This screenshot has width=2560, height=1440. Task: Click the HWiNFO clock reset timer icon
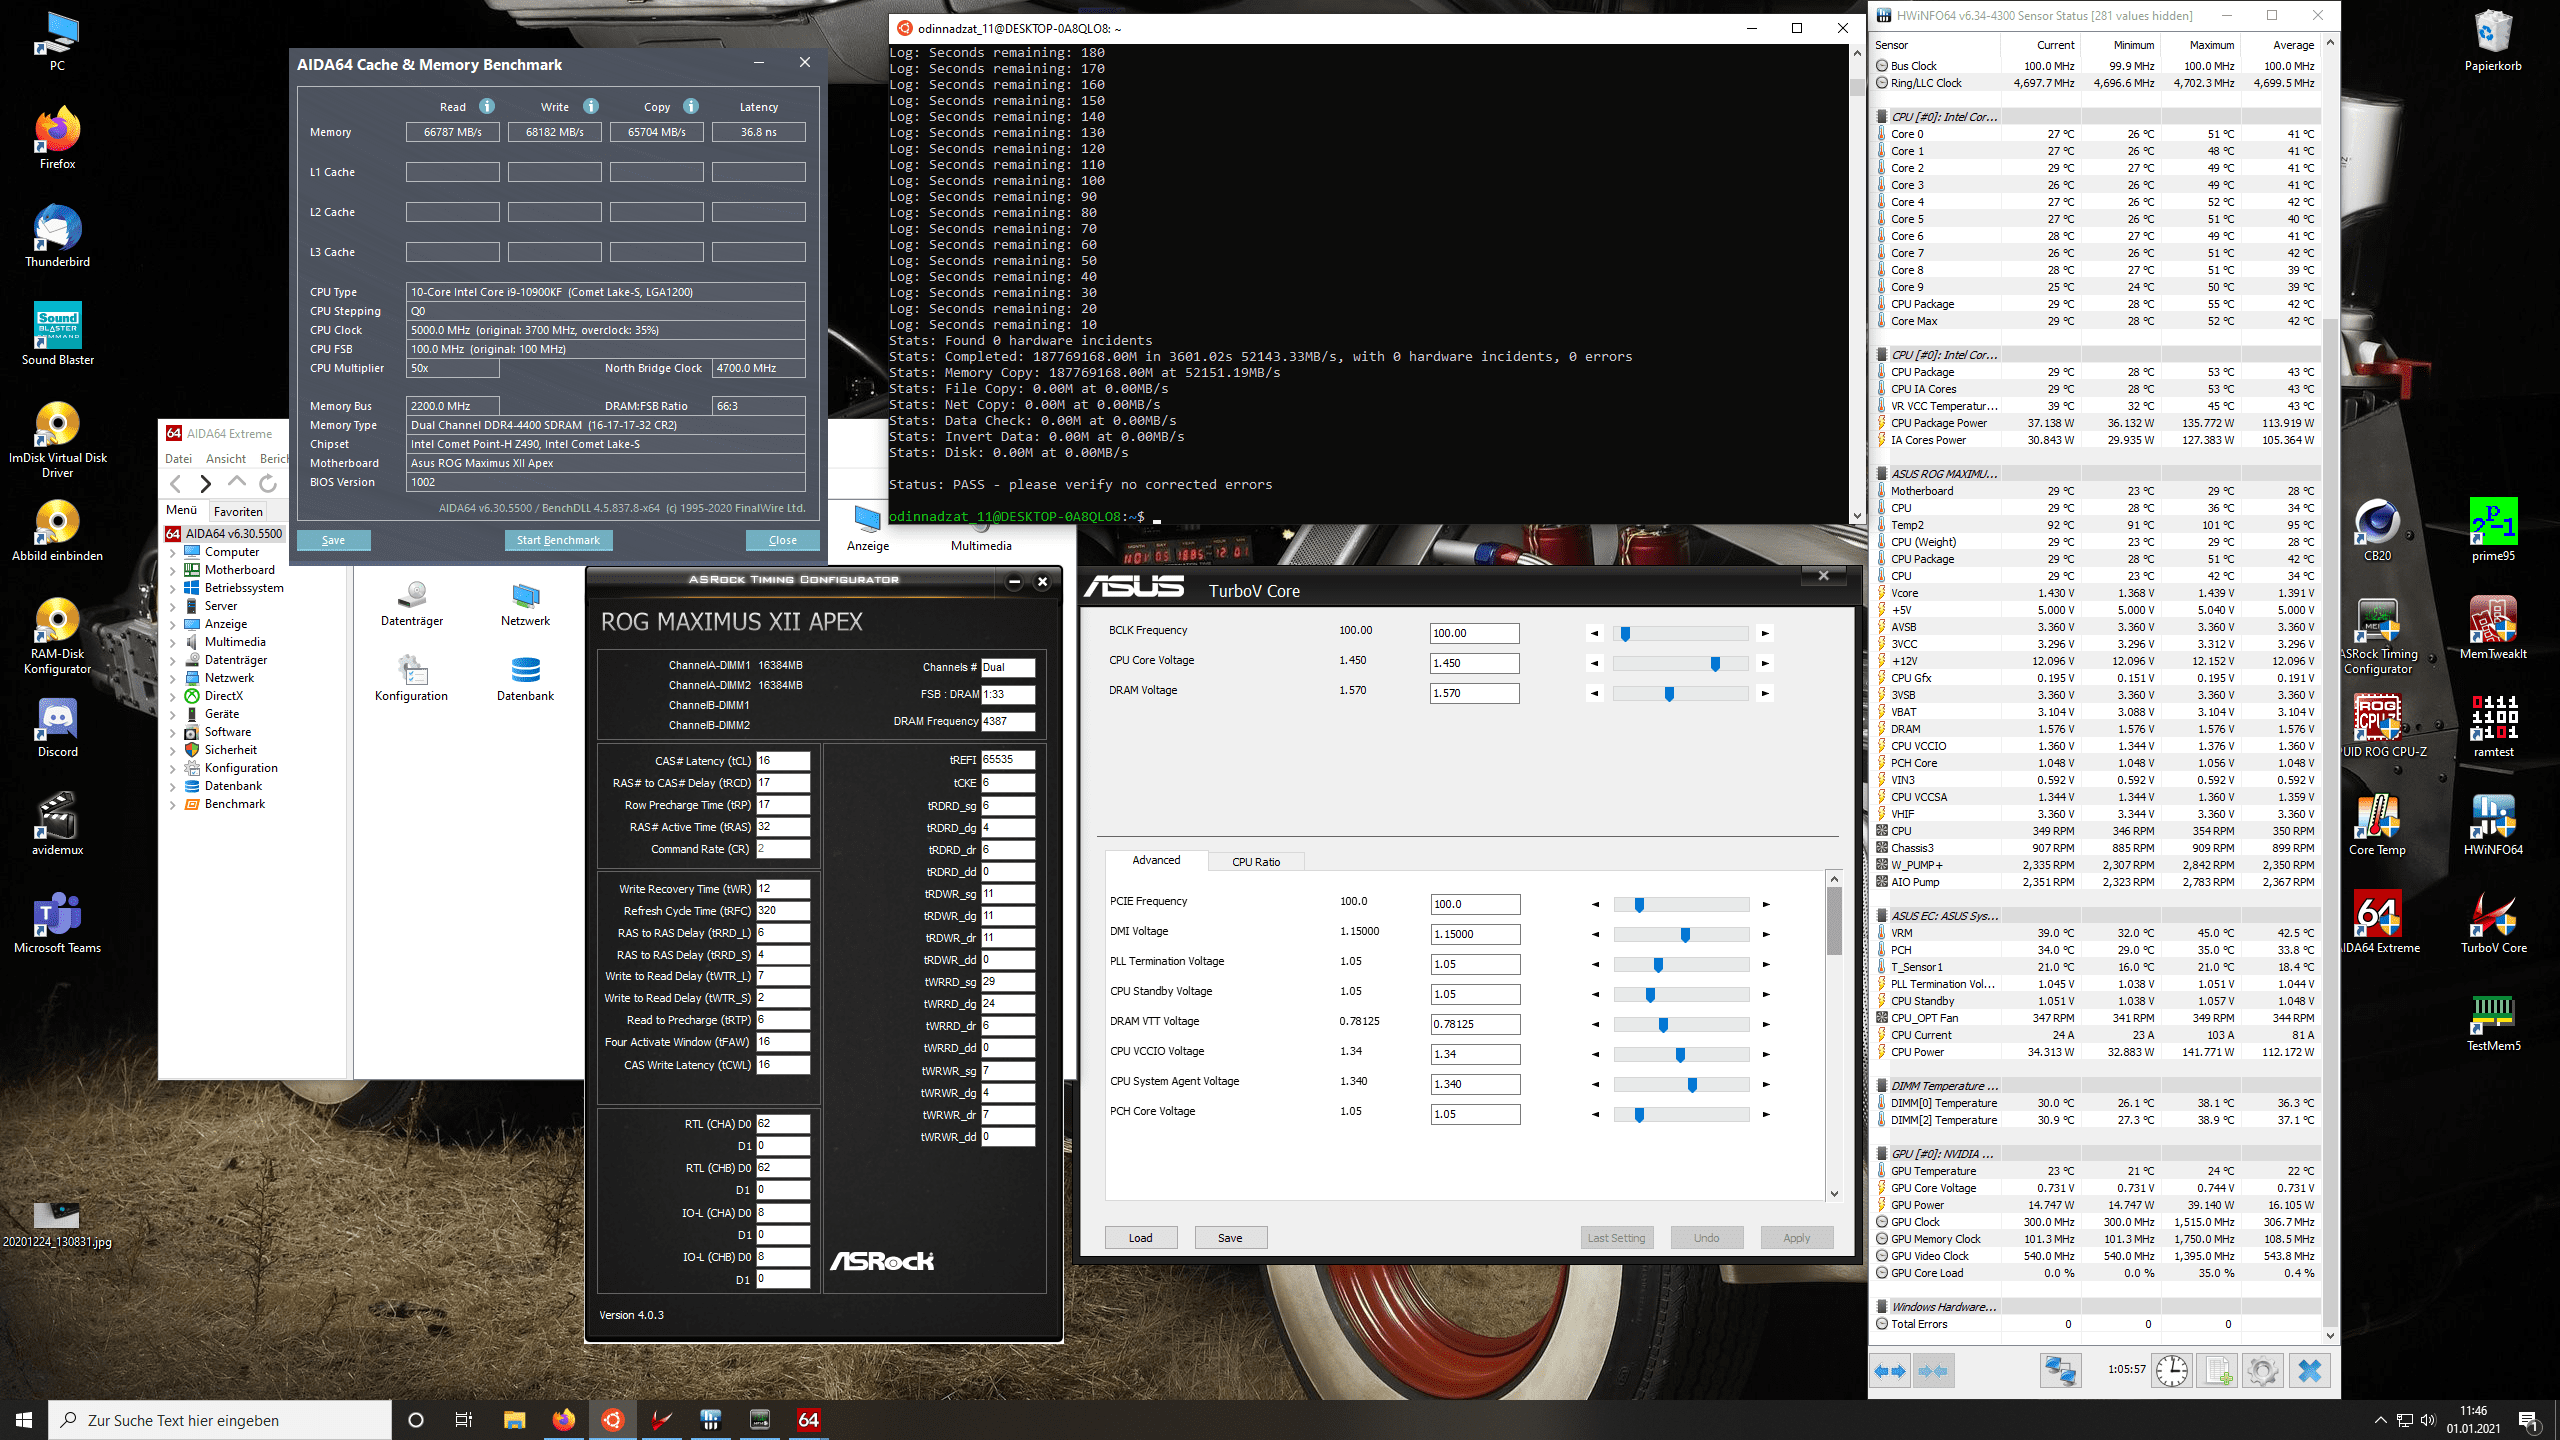tap(2172, 1371)
